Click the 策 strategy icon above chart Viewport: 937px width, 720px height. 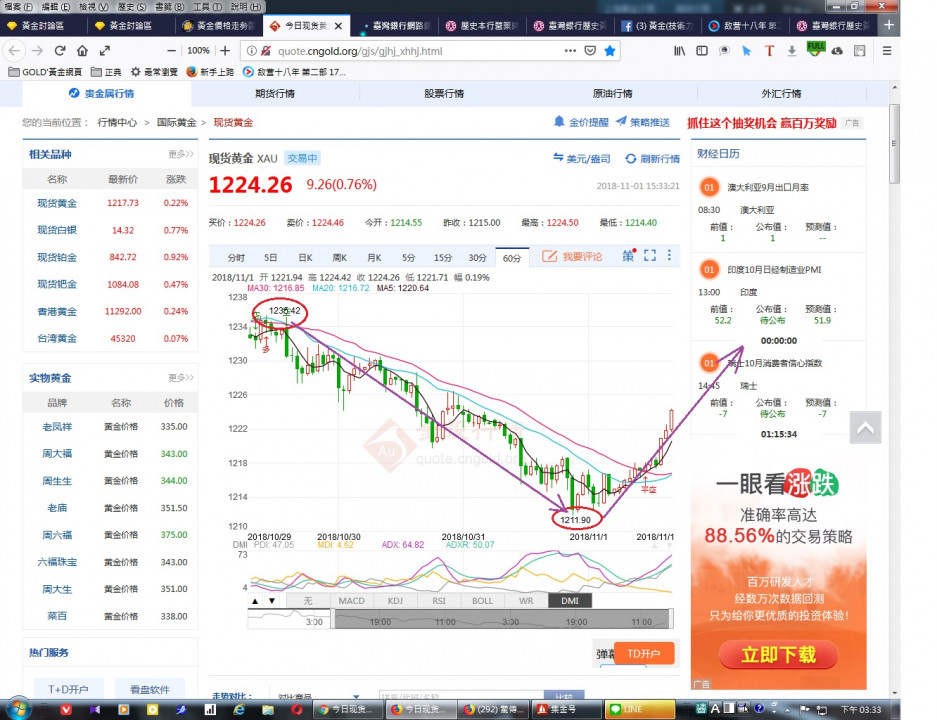click(629, 256)
